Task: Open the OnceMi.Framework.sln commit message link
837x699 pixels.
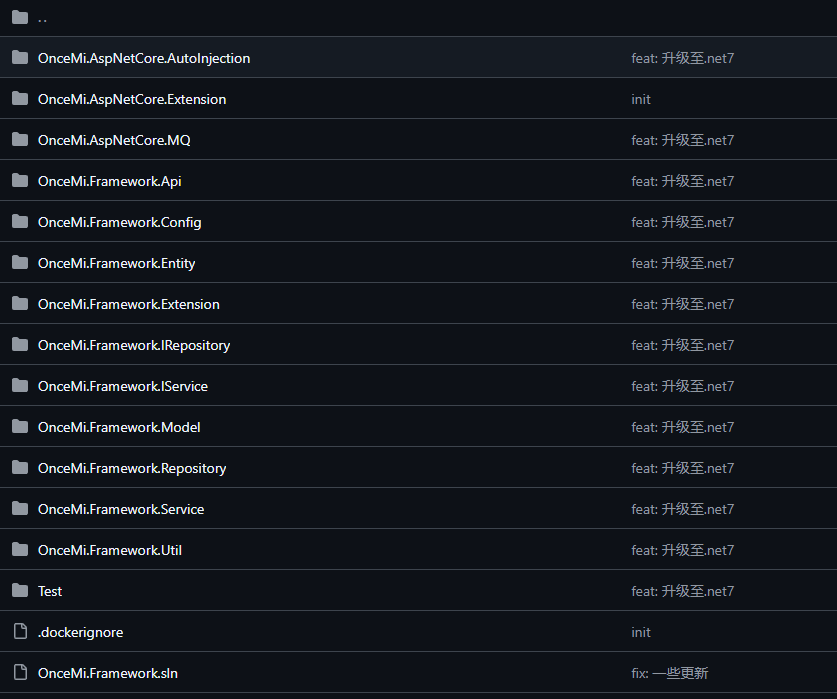Action: coord(669,673)
